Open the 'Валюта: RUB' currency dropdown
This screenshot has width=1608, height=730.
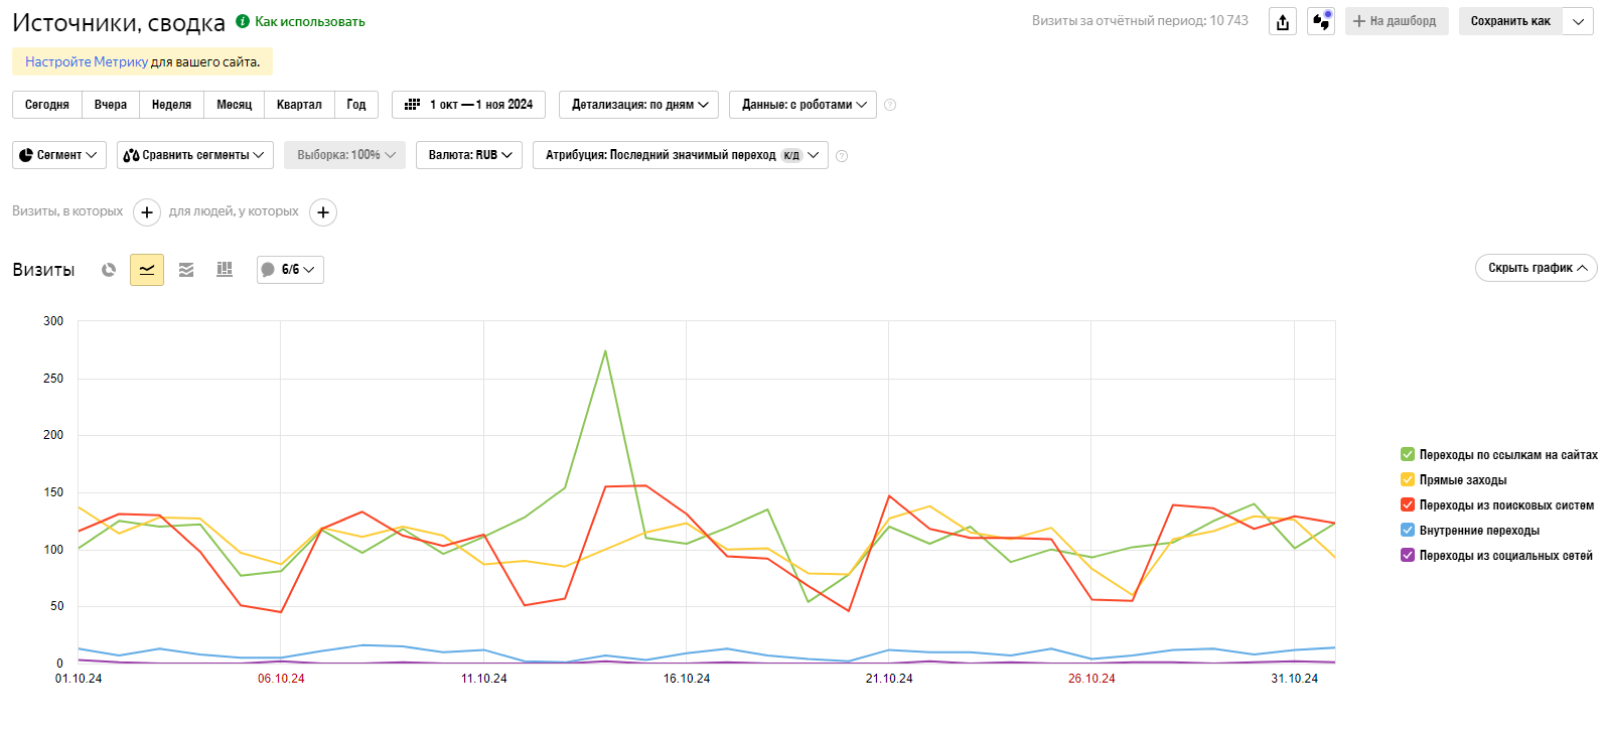(469, 156)
